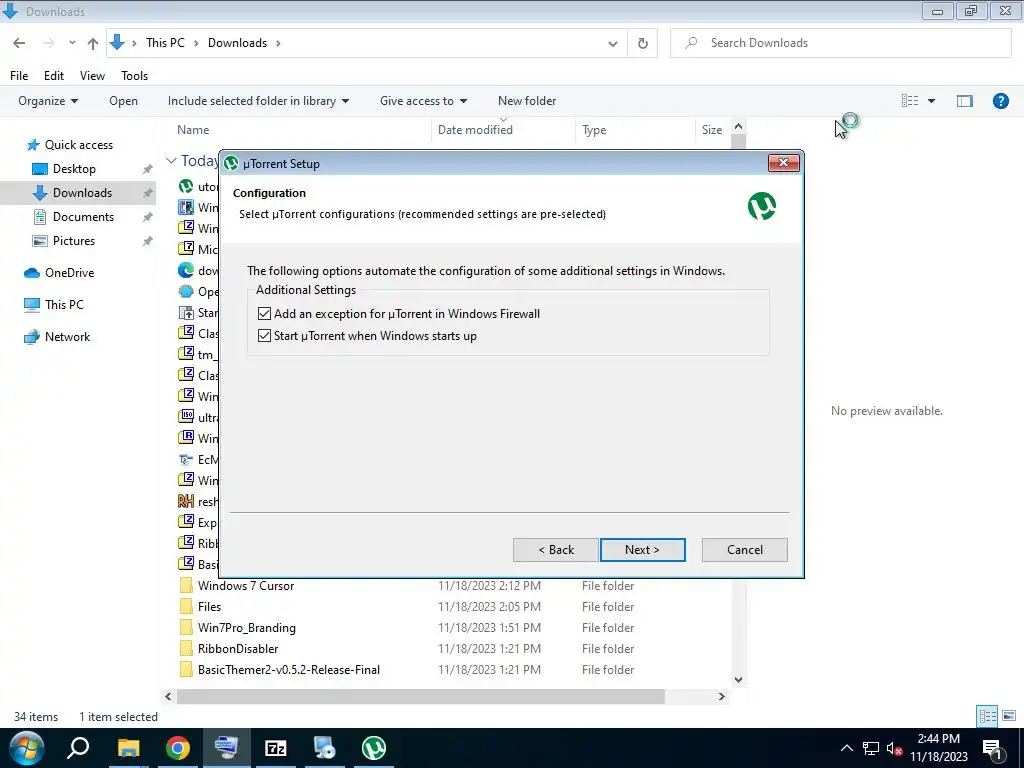The height and width of the screenshot is (768, 1024).
Task: Open recent locations dropdown chevron
Action: (72, 43)
